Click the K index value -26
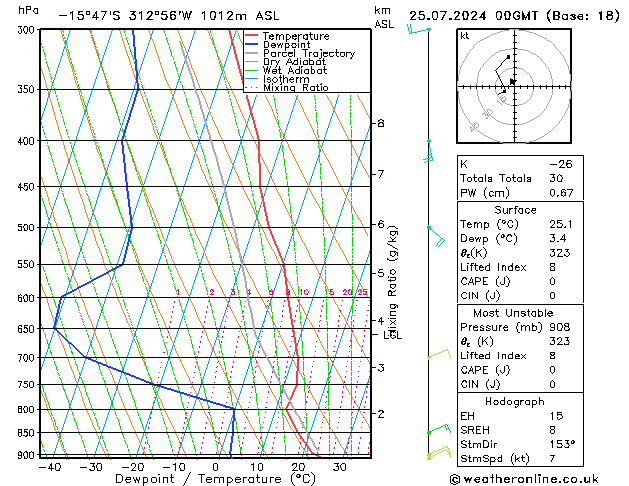 coord(561,164)
